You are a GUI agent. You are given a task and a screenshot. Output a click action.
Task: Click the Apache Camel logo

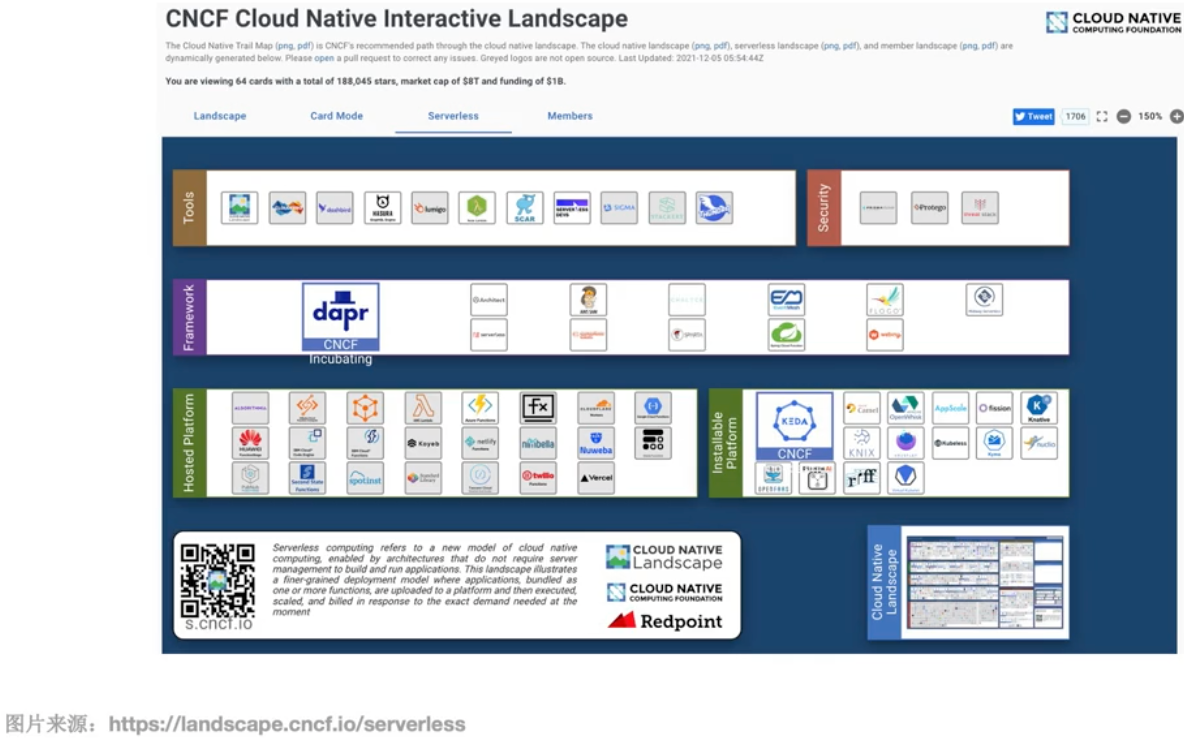point(862,408)
